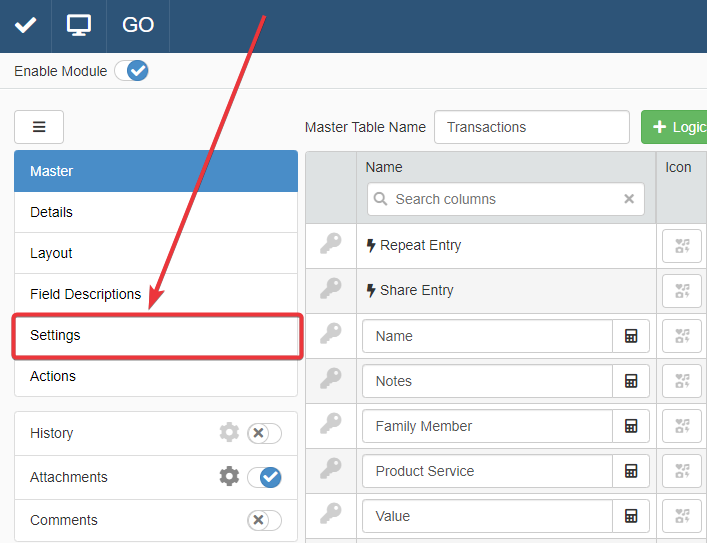Screen dimensions: 707x543
Task: Click the checkmark save icon
Action: click(25, 25)
